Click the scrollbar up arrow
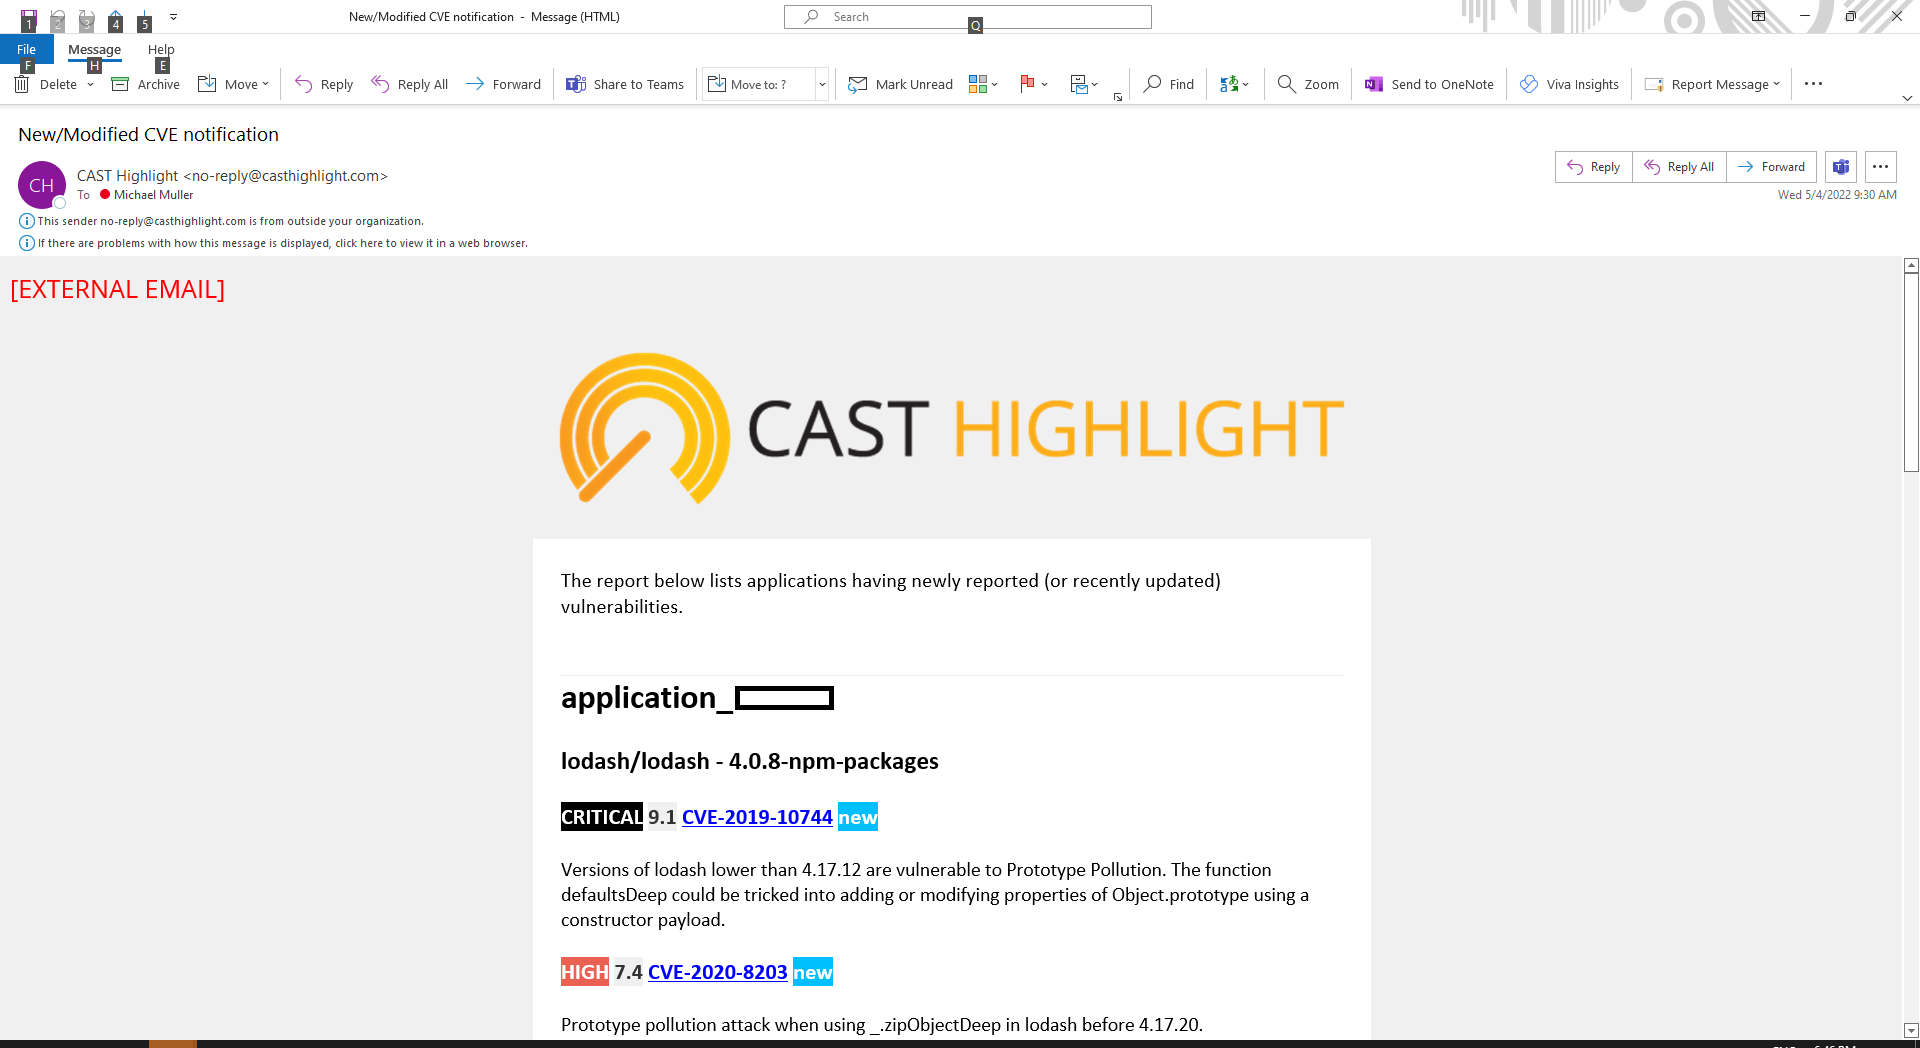The height and width of the screenshot is (1048, 1920). (1911, 266)
